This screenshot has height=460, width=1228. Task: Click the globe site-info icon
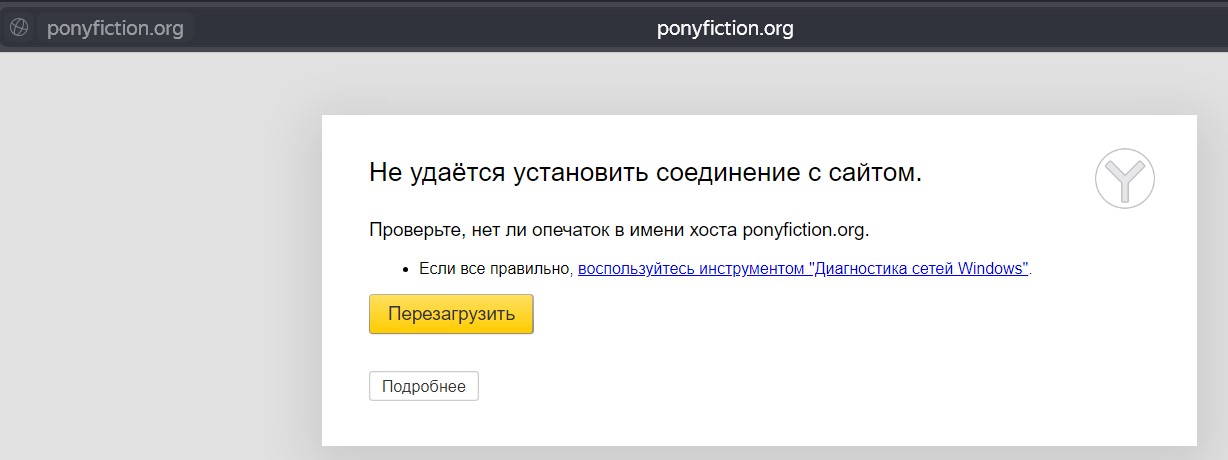[18, 28]
